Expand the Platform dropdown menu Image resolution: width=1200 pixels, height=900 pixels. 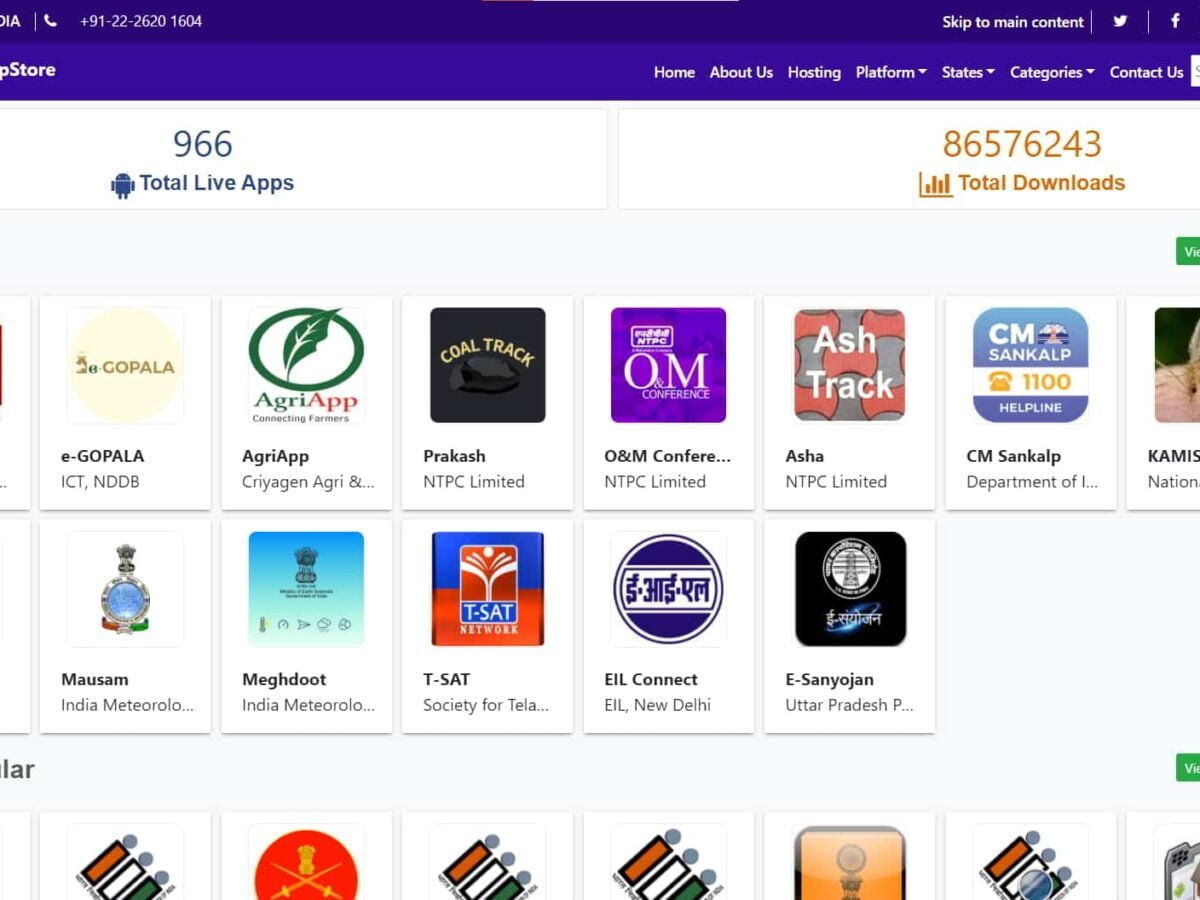click(891, 72)
